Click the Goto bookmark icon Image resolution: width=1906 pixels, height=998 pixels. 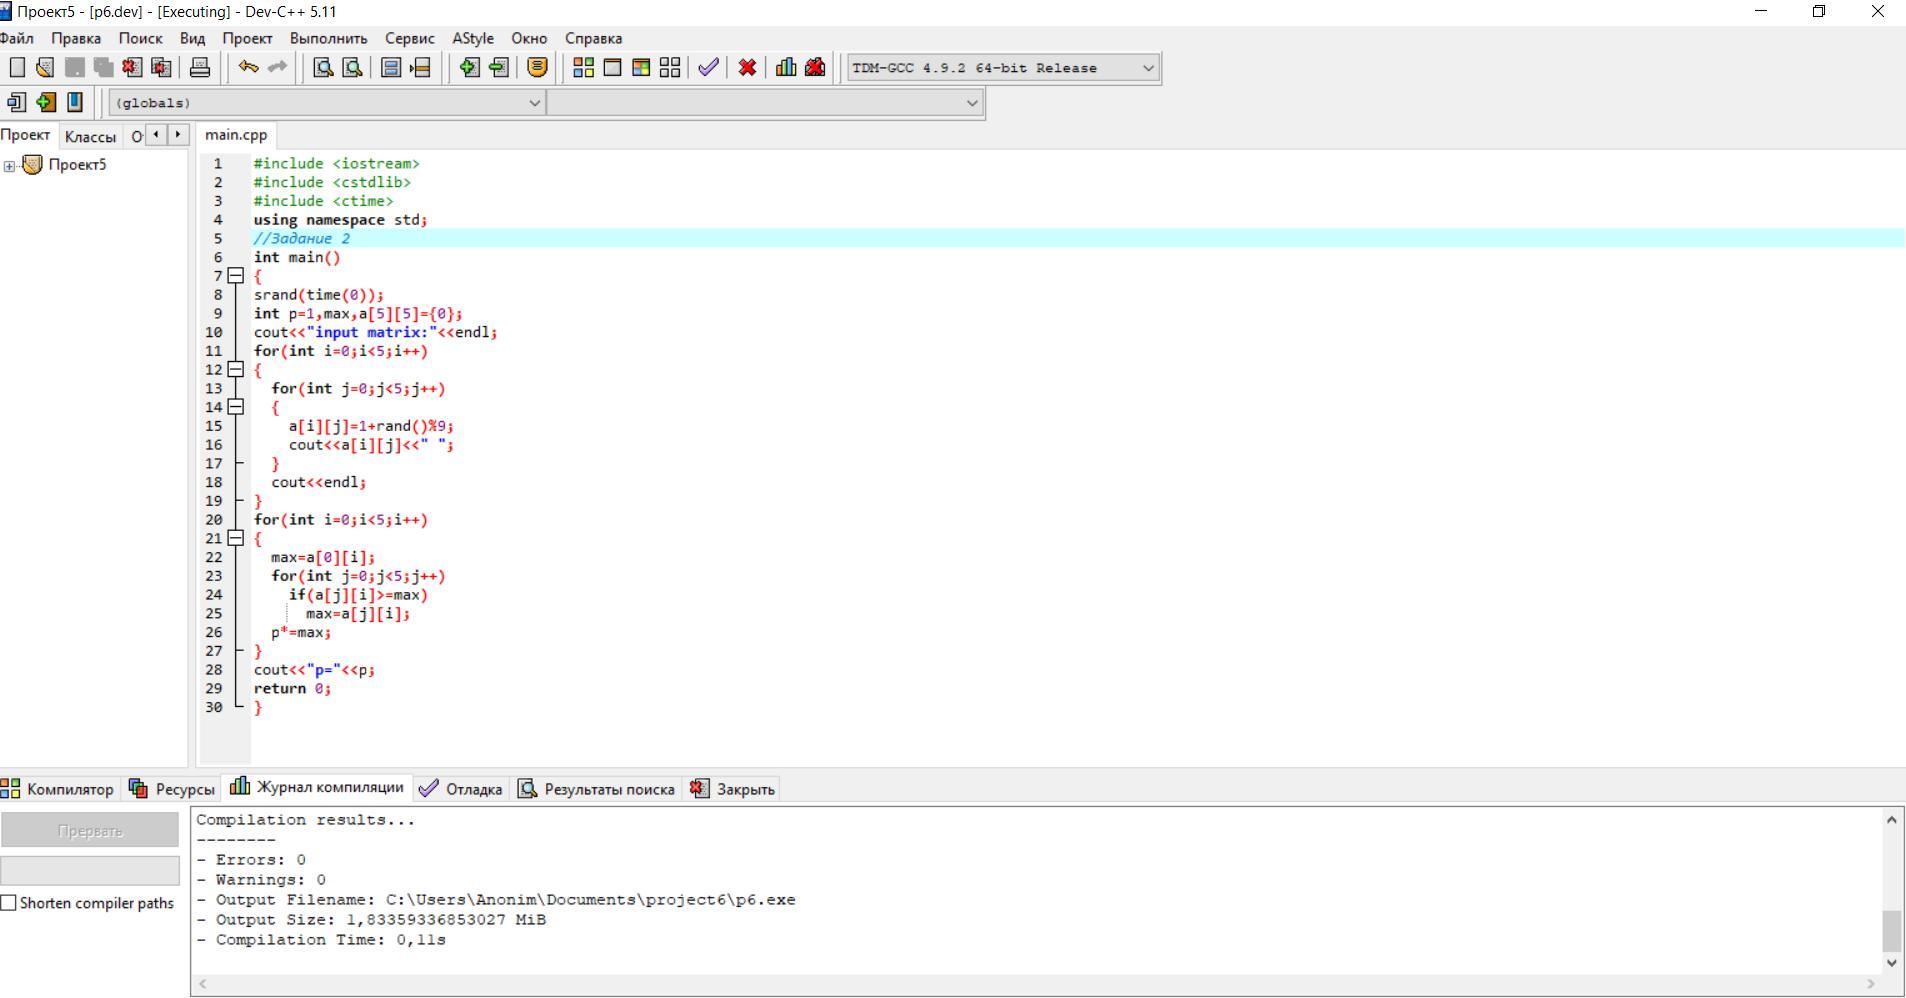[421, 67]
